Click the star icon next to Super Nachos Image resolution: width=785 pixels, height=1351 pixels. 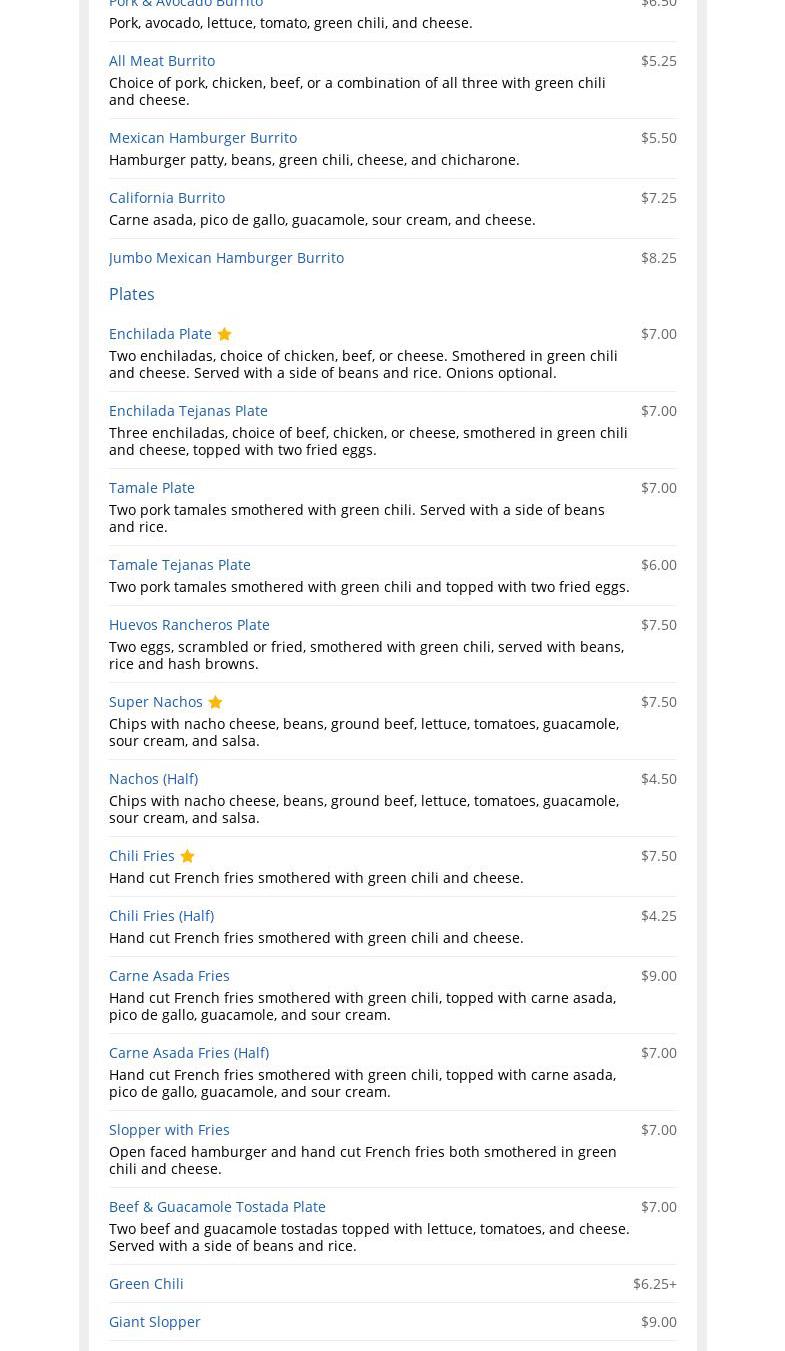[215, 702]
